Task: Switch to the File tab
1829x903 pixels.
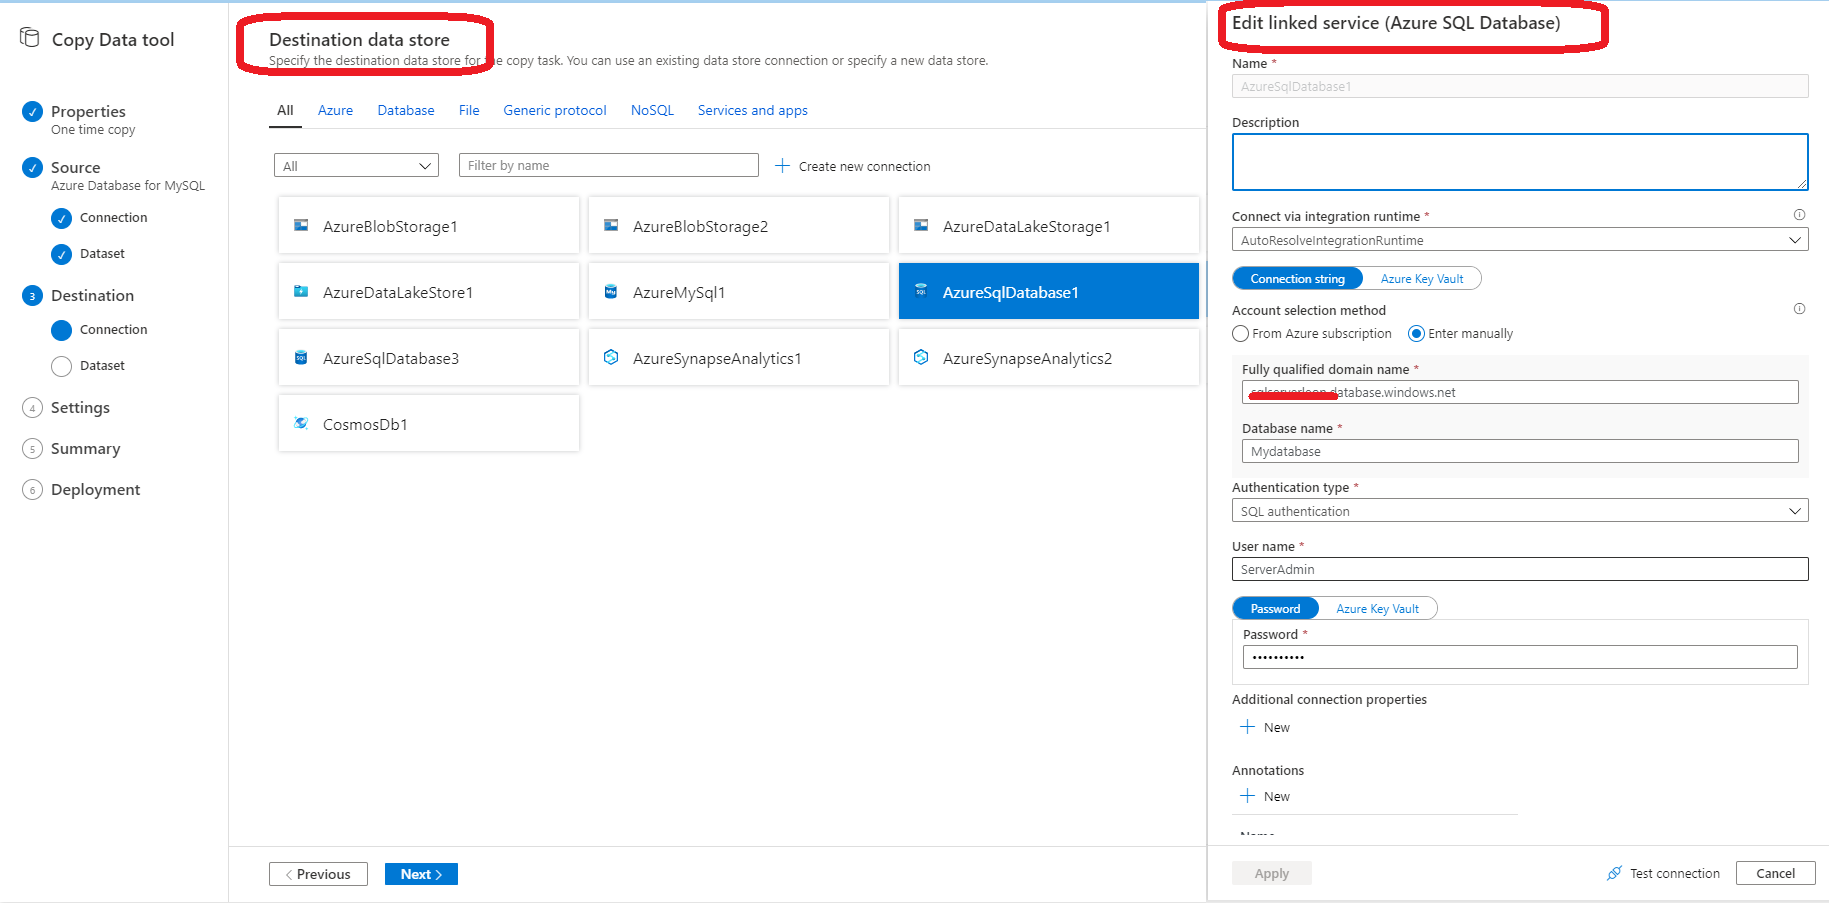Action: (469, 111)
